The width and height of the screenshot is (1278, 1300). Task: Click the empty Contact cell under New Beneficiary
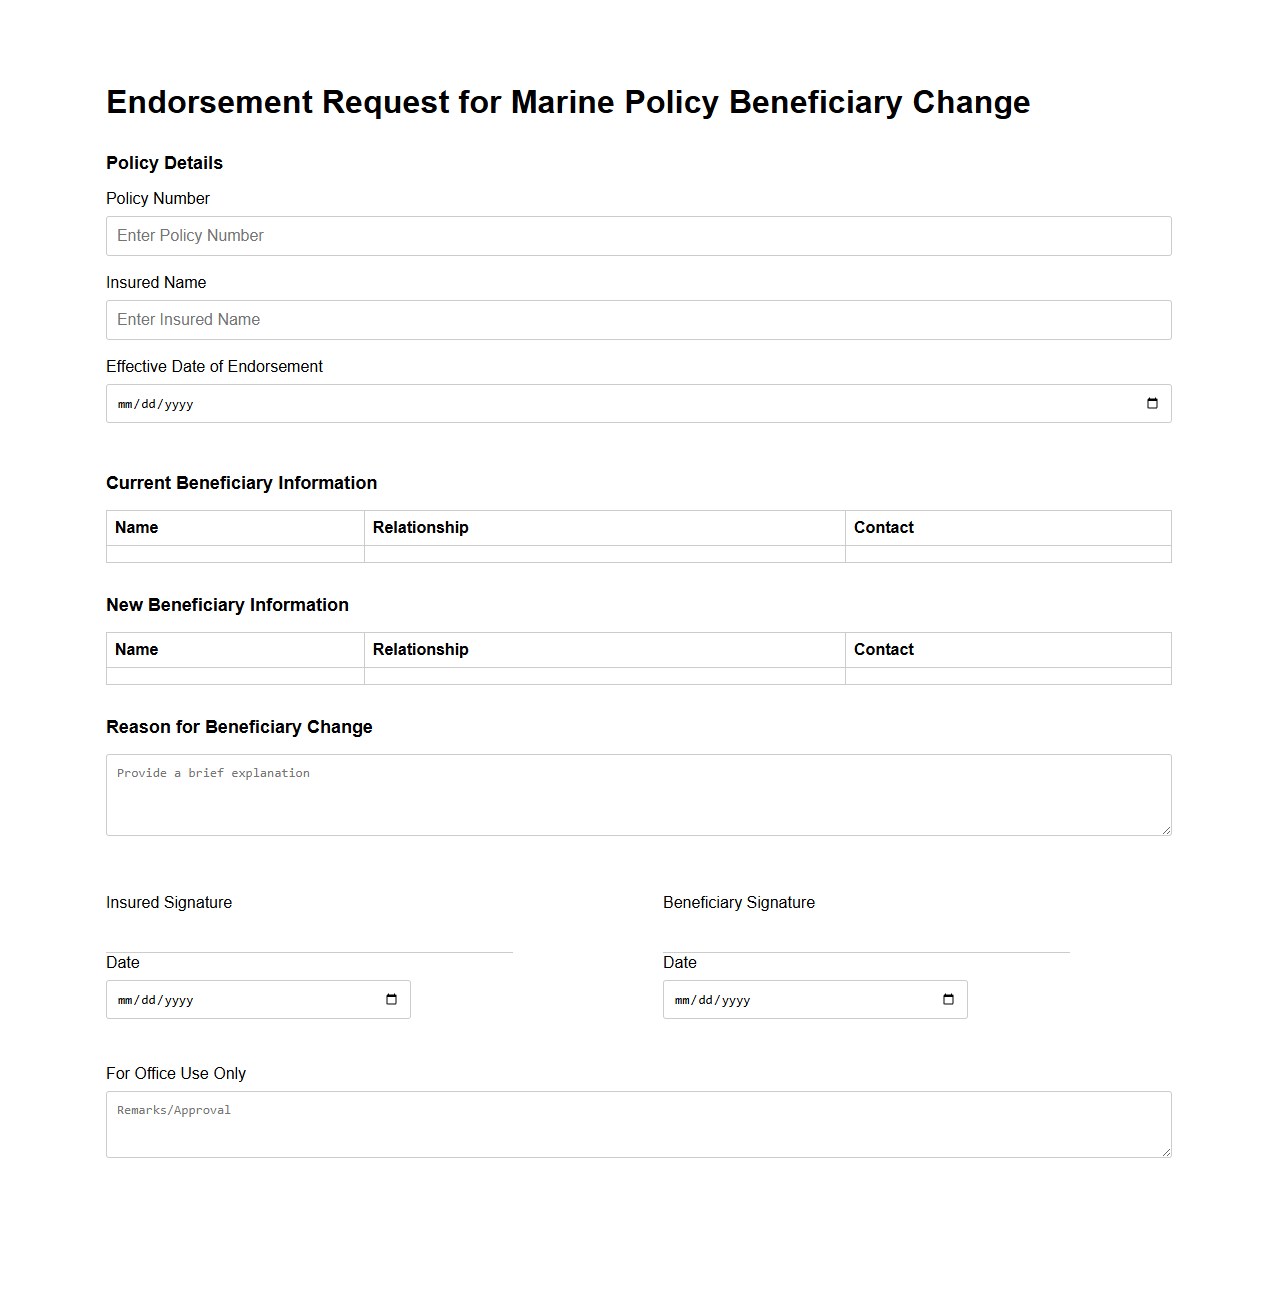pyautogui.click(x=1008, y=676)
